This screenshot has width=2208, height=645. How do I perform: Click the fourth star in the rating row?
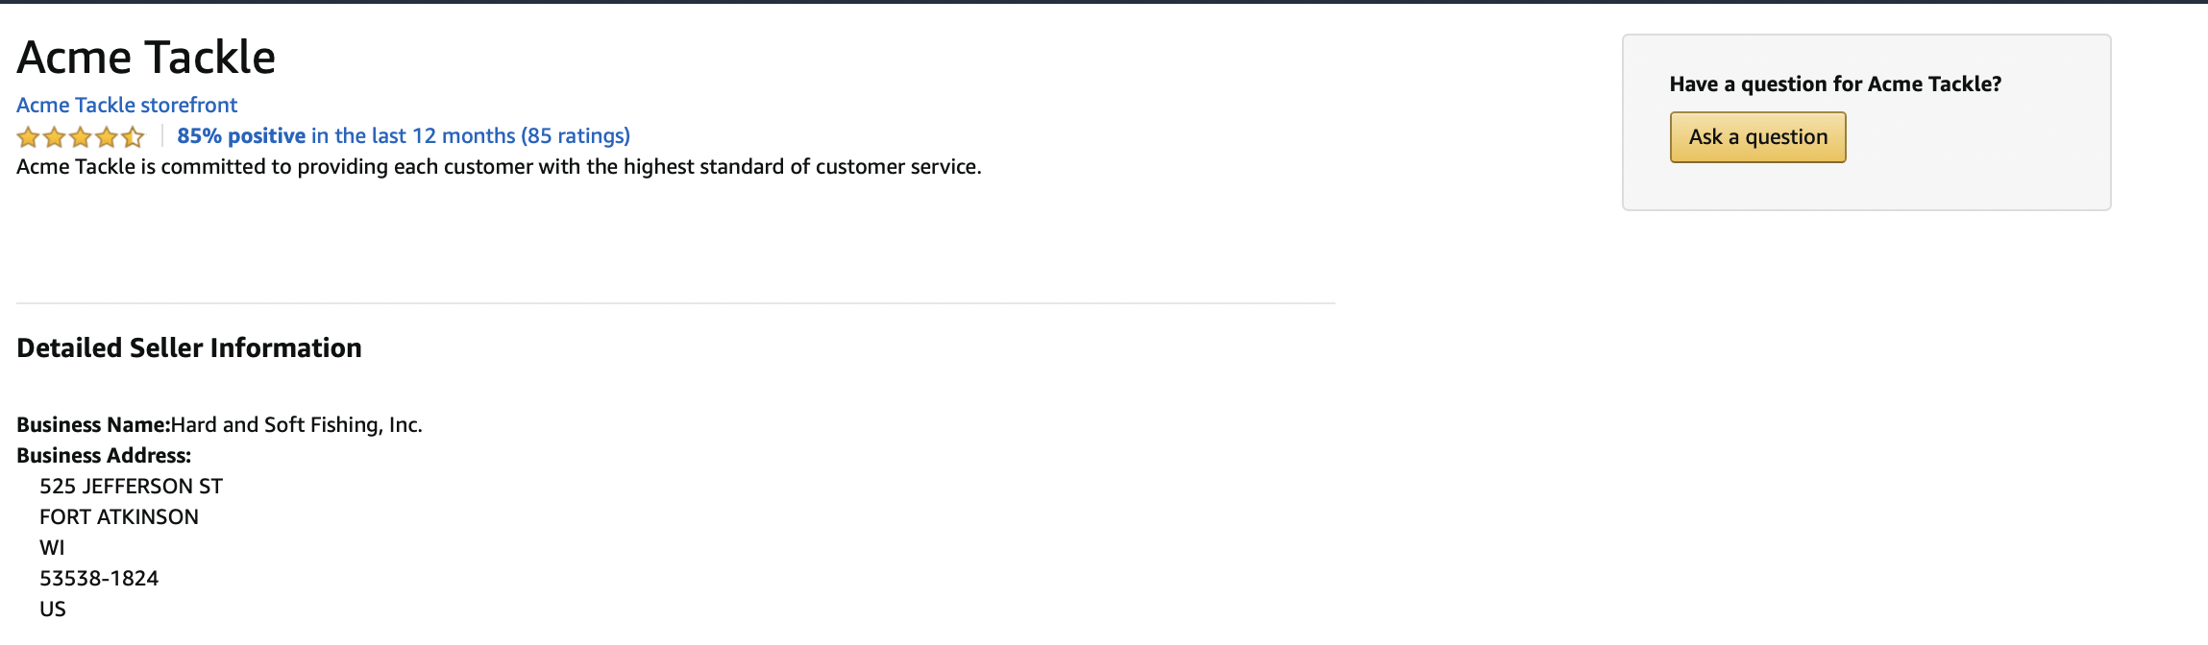click(107, 136)
